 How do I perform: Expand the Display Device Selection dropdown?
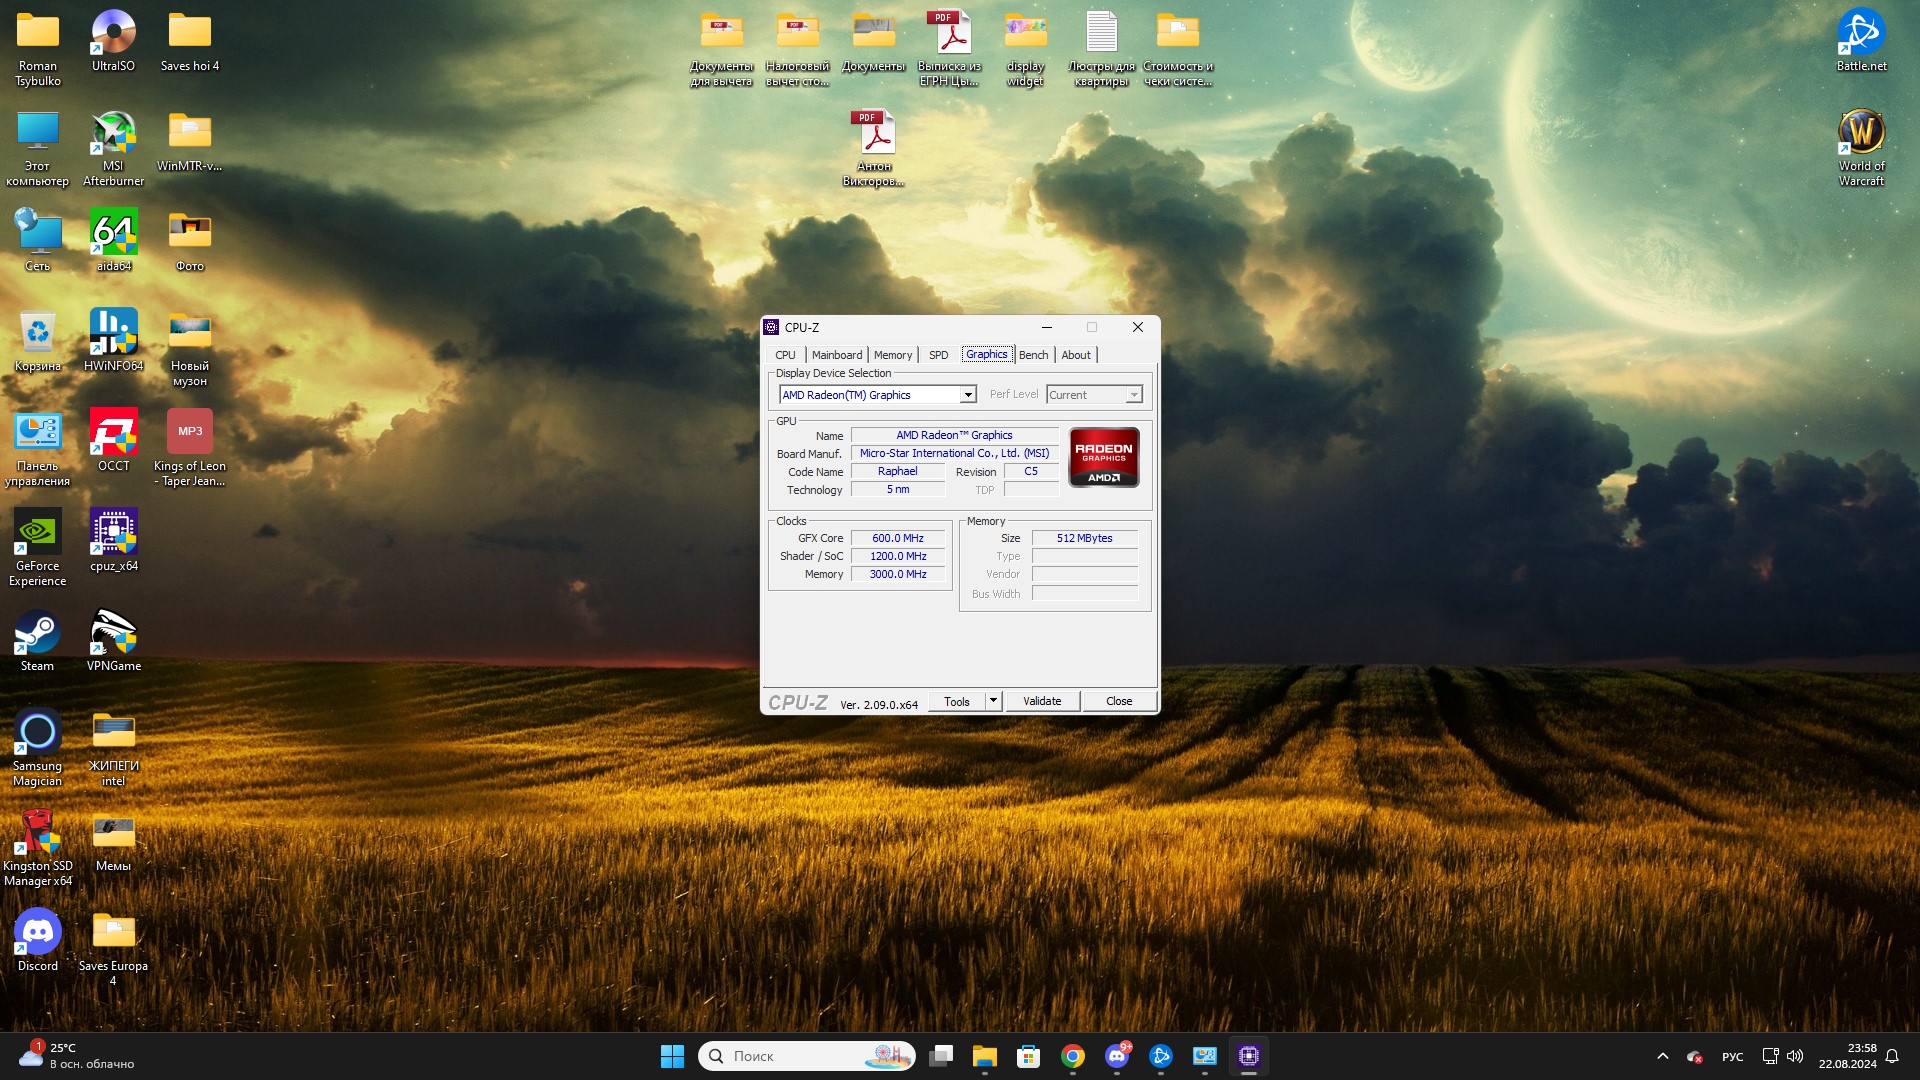(x=968, y=395)
